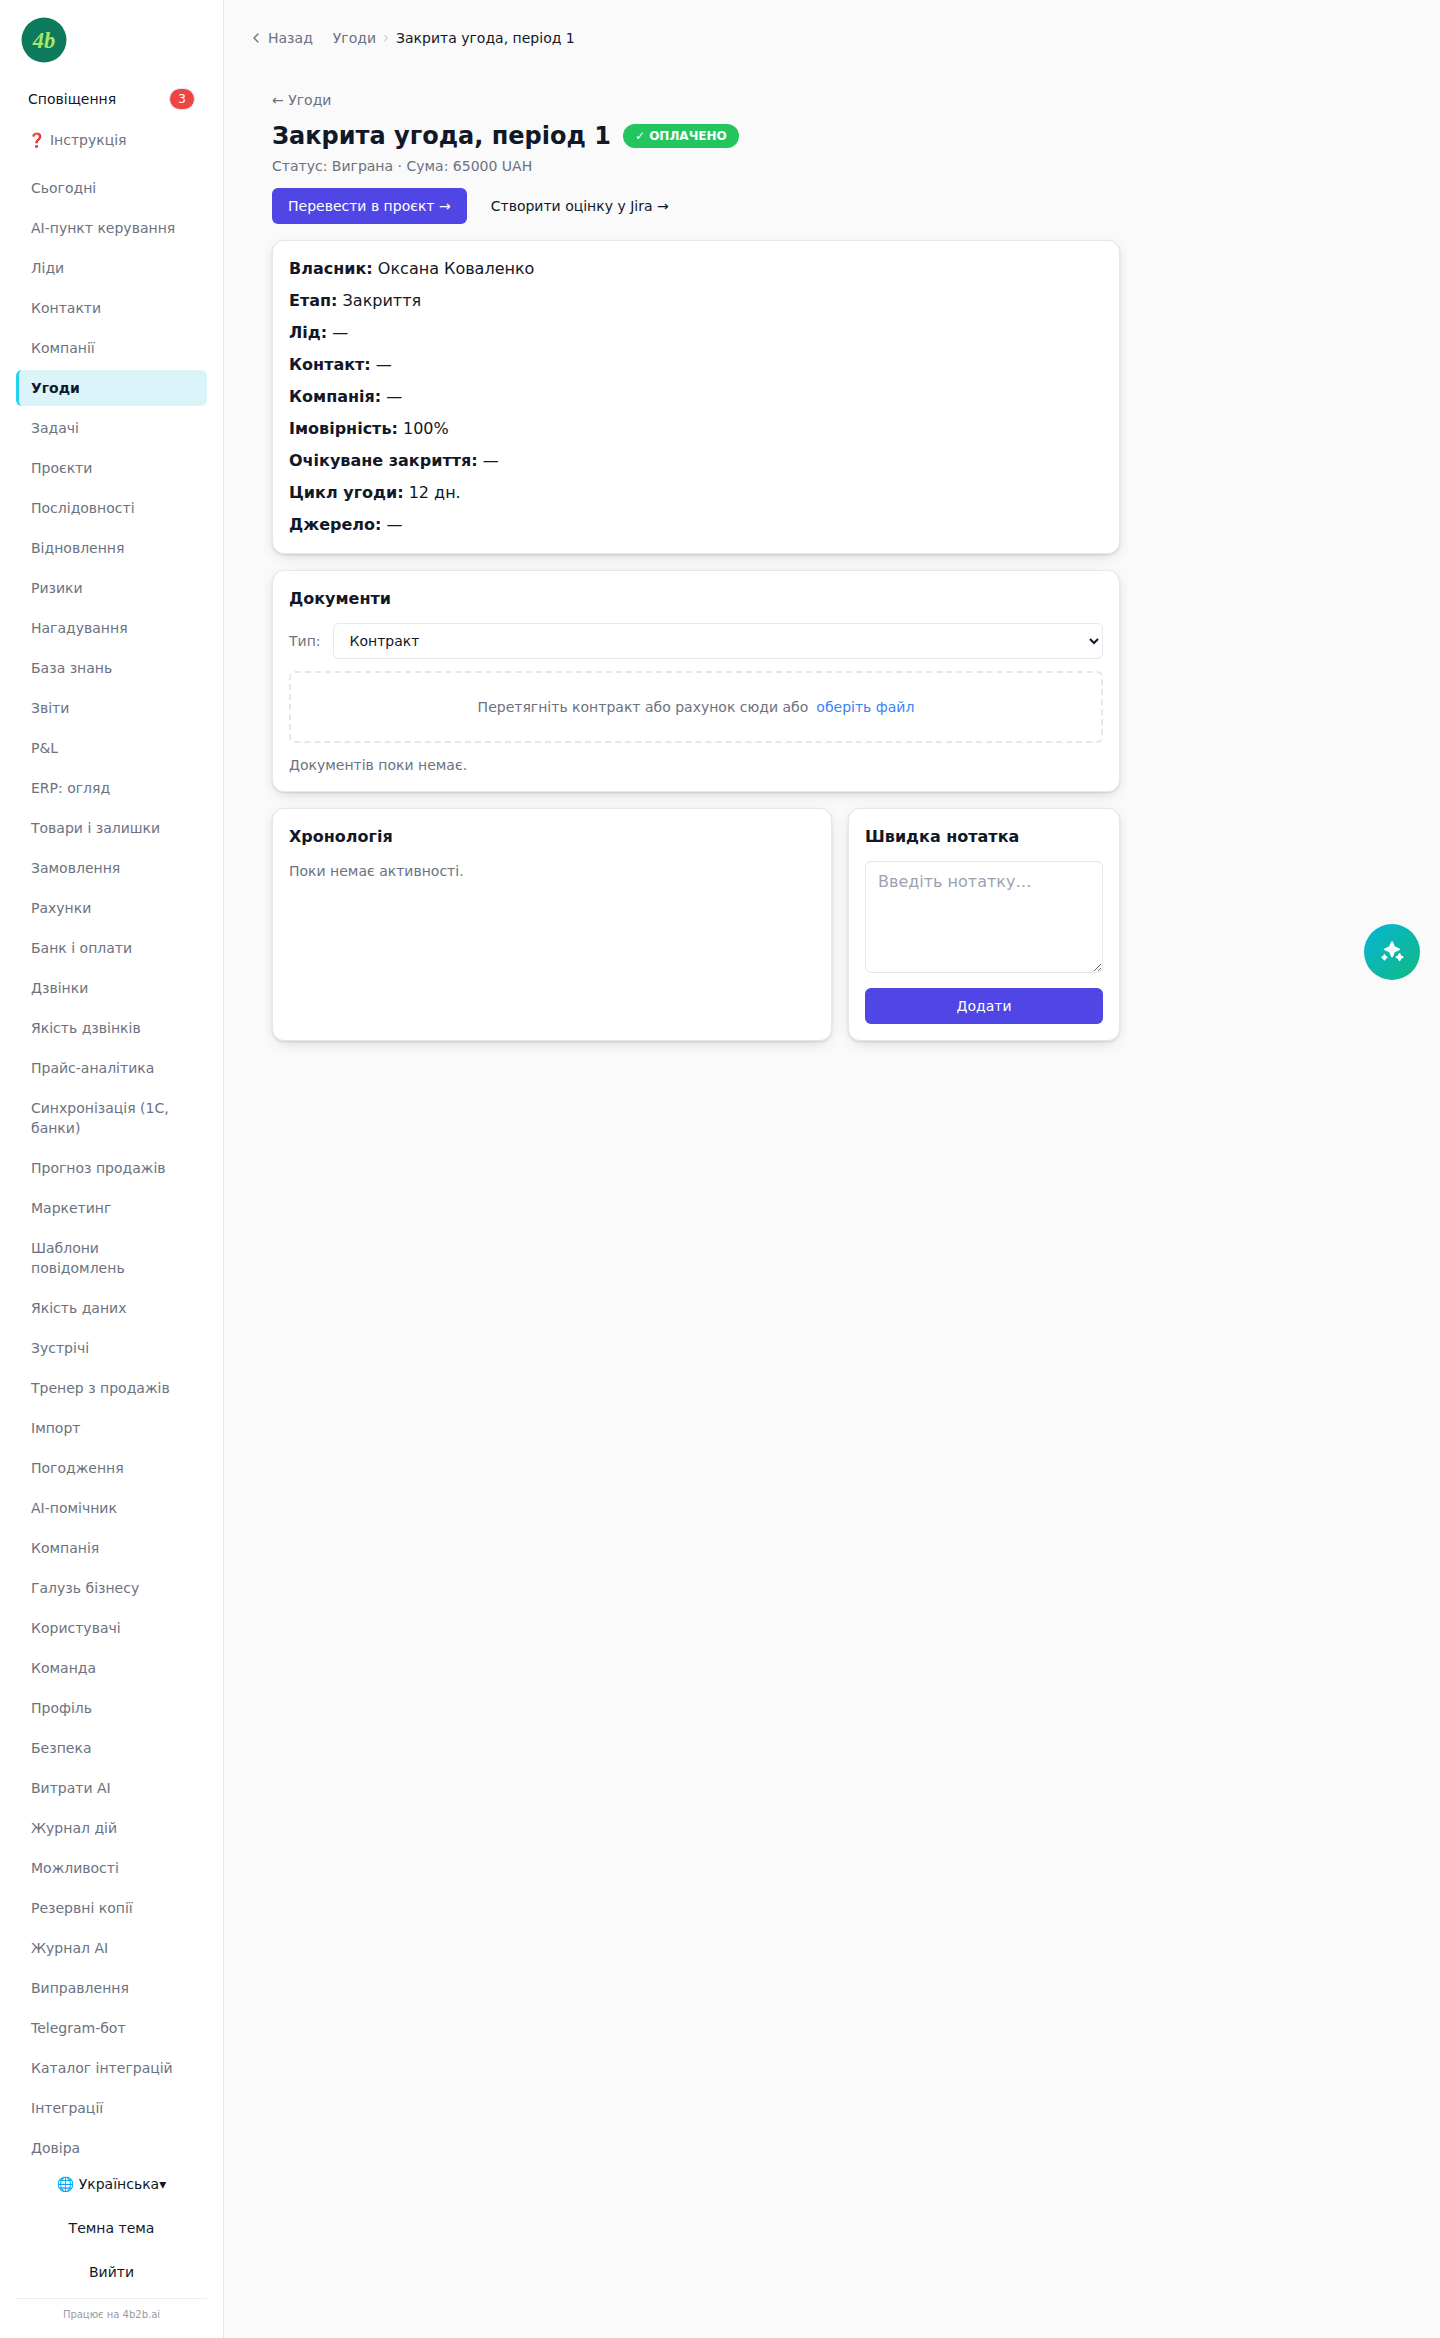
Task: Click the ОПЛАЧЕНО paid status badge
Action: pyautogui.click(x=681, y=136)
